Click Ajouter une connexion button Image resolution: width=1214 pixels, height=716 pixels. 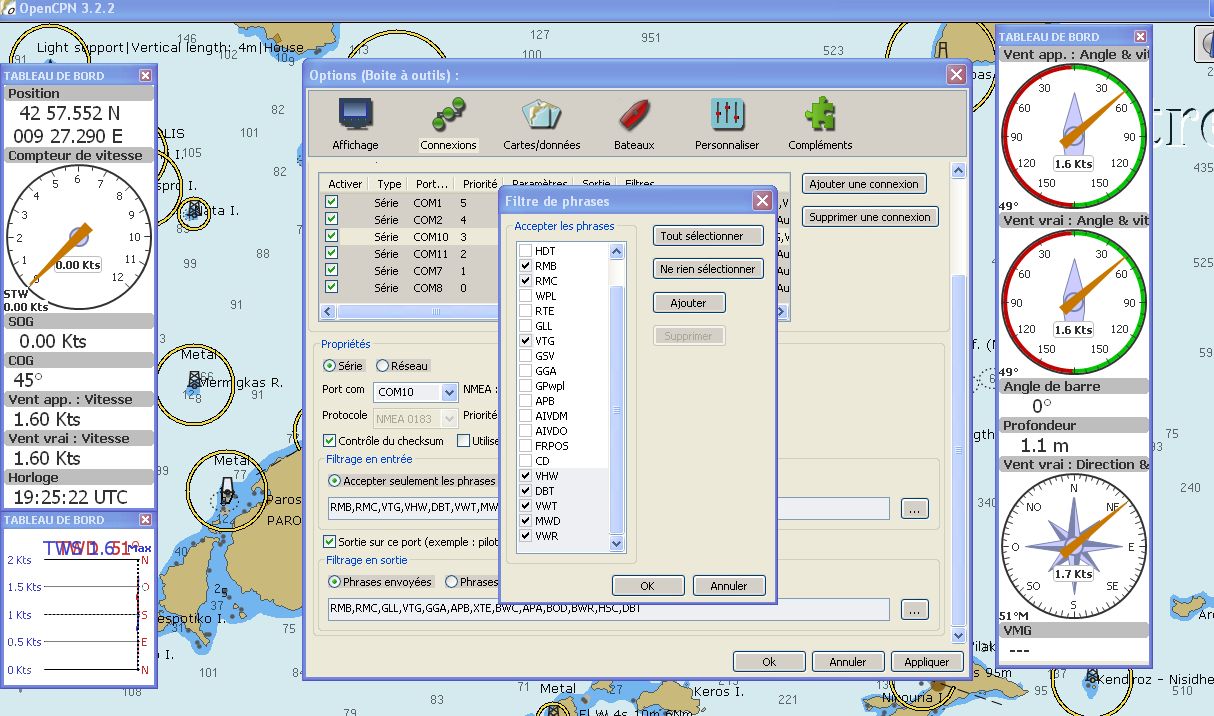[864, 184]
